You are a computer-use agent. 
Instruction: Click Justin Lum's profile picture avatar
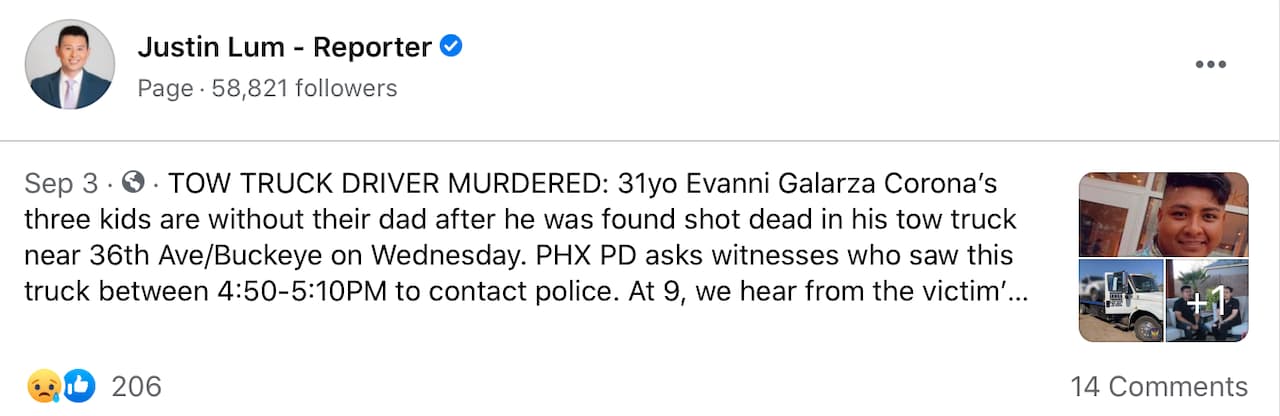coord(69,64)
